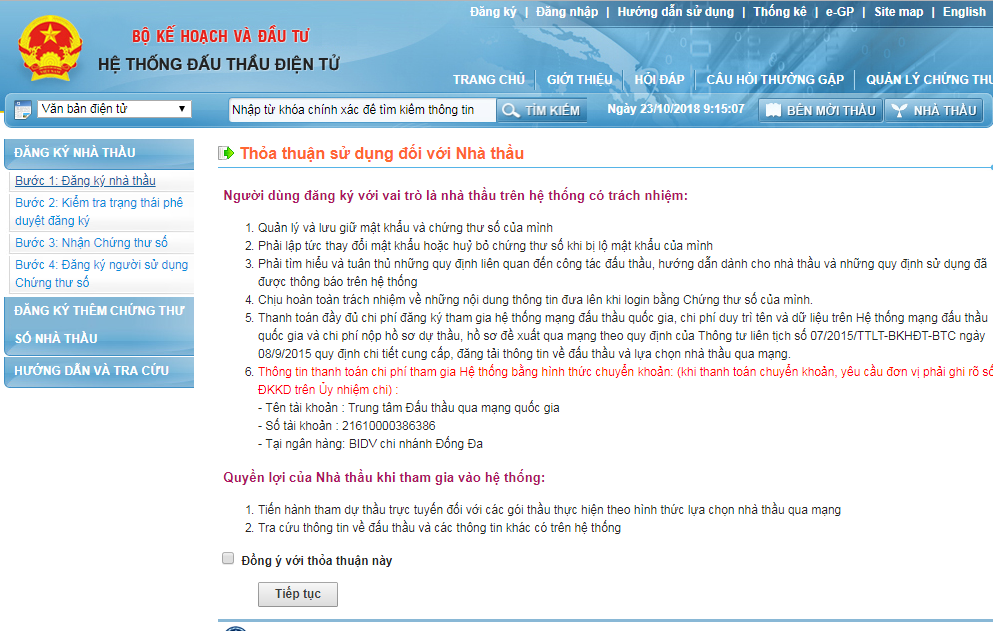Image resolution: width=993 pixels, height=631 pixels.
Task: Click account number 21610000386386
Action: click(x=389, y=426)
